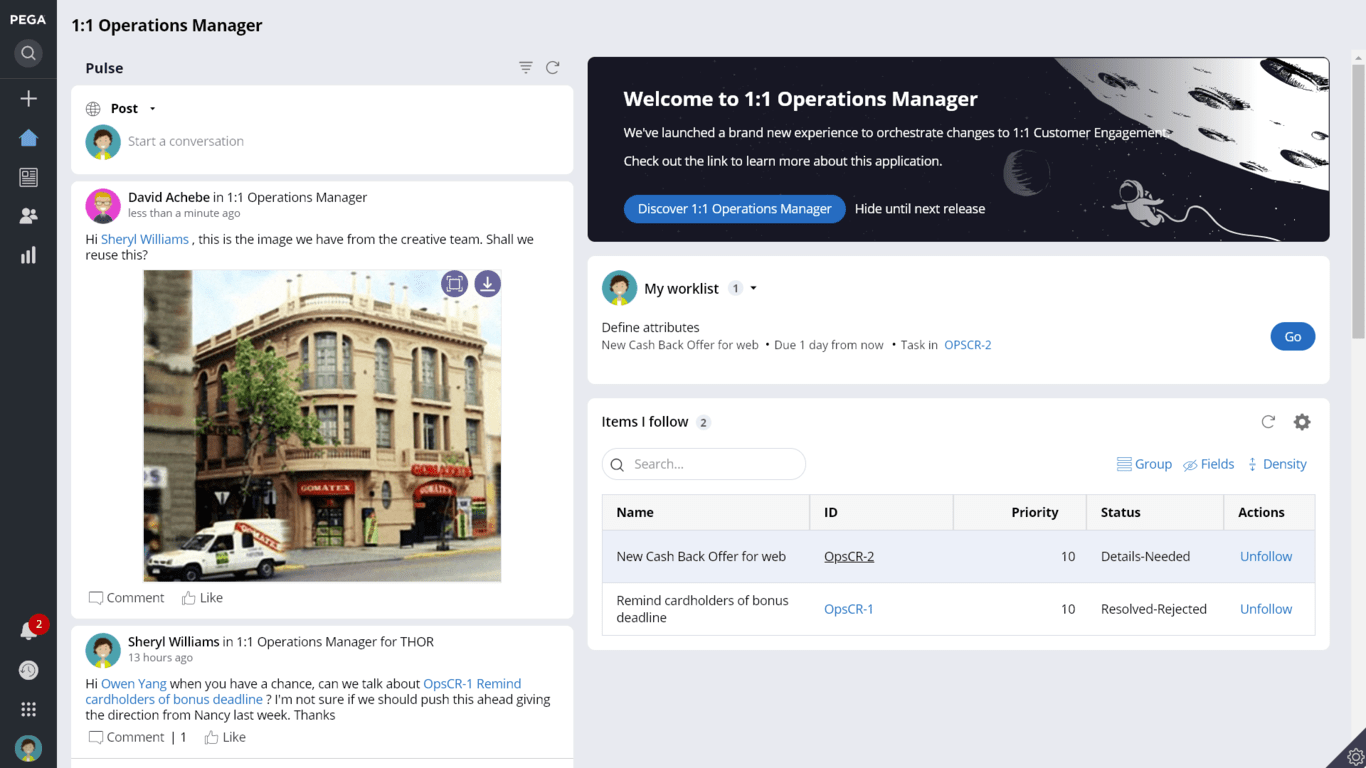Filter the Pulse feed
The image size is (1366, 768).
[524, 67]
